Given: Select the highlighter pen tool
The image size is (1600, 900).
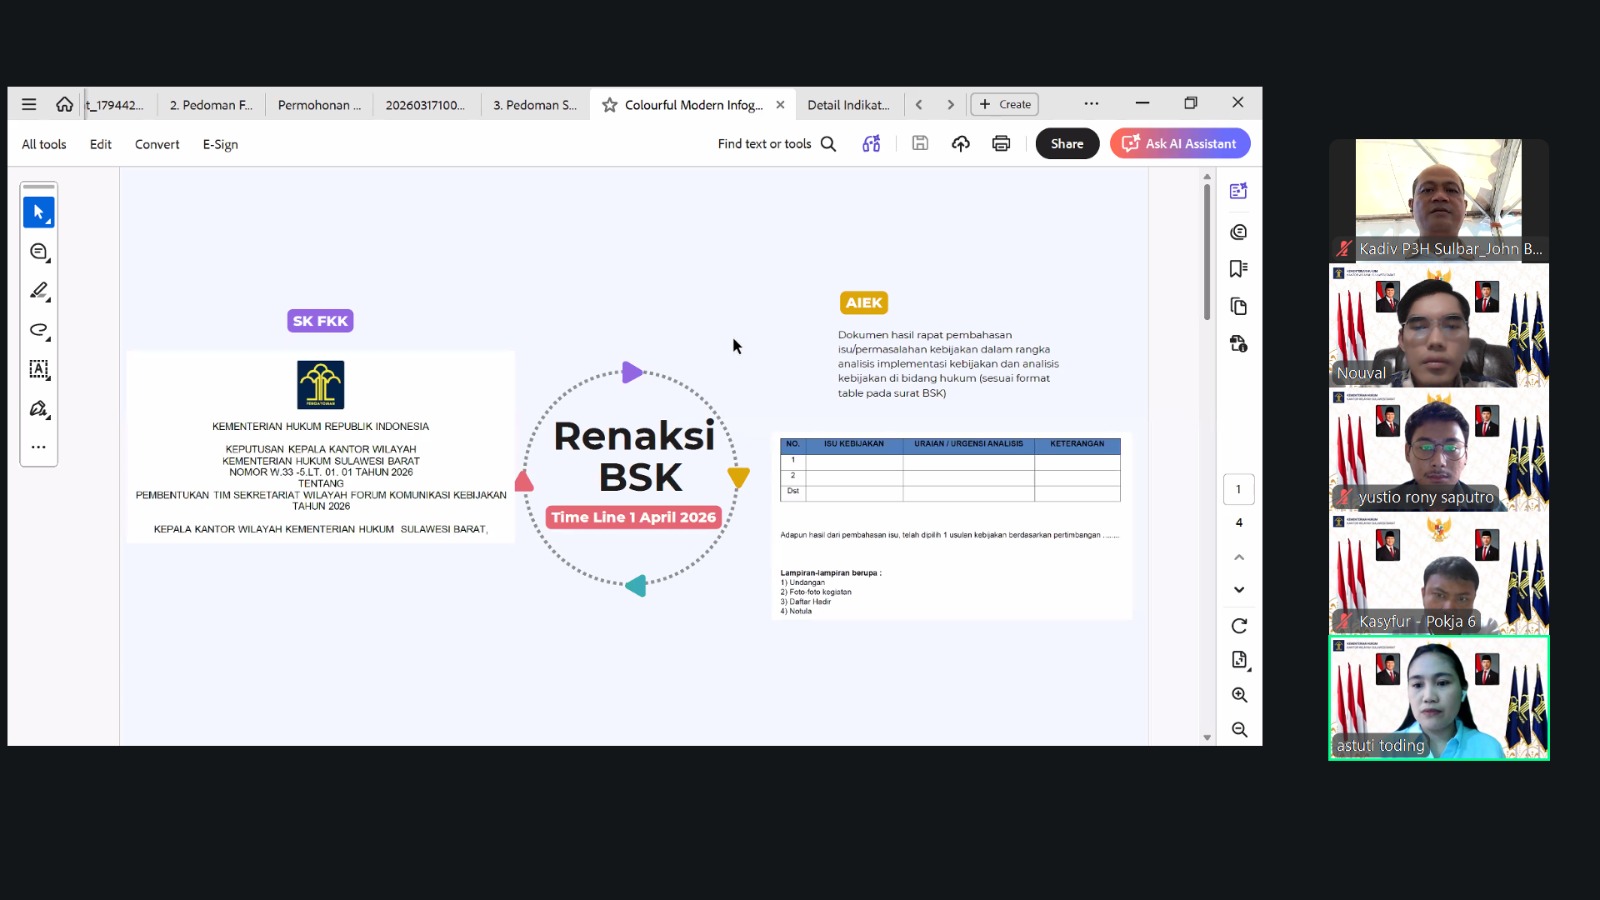Looking at the screenshot, I should coord(38,291).
